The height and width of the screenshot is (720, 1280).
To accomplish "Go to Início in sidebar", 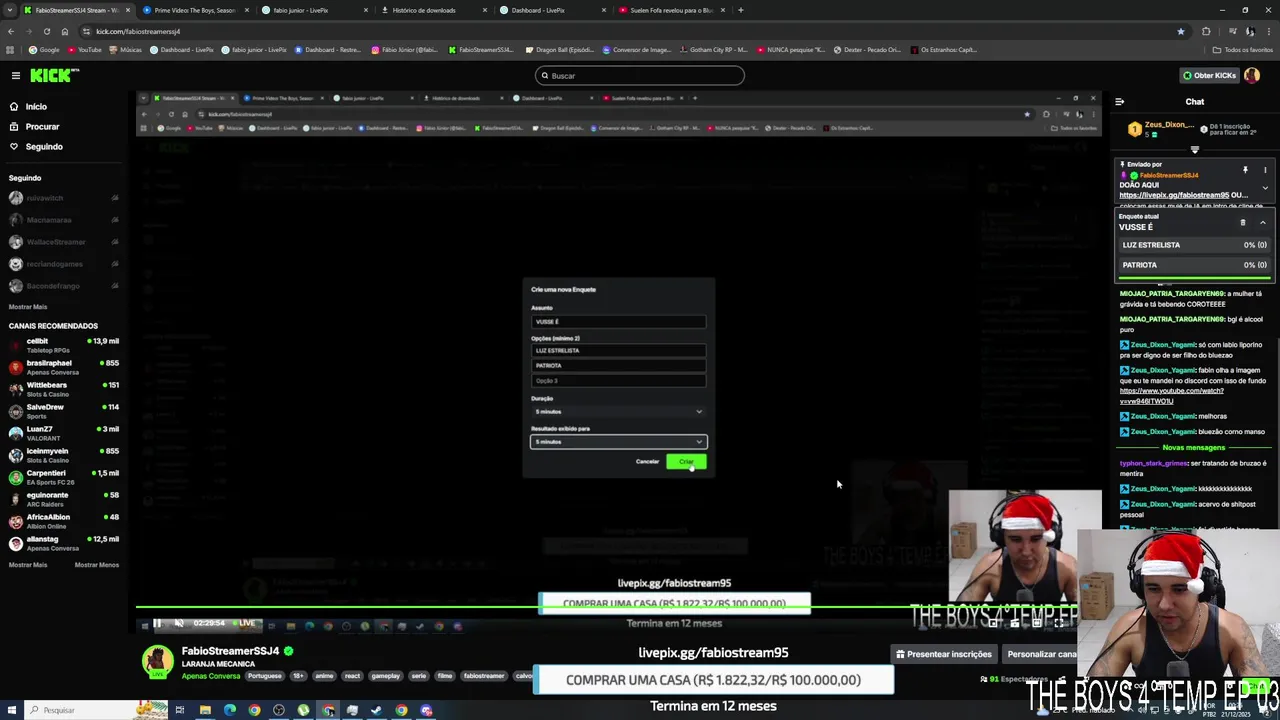I will click(x=36, y=106).
